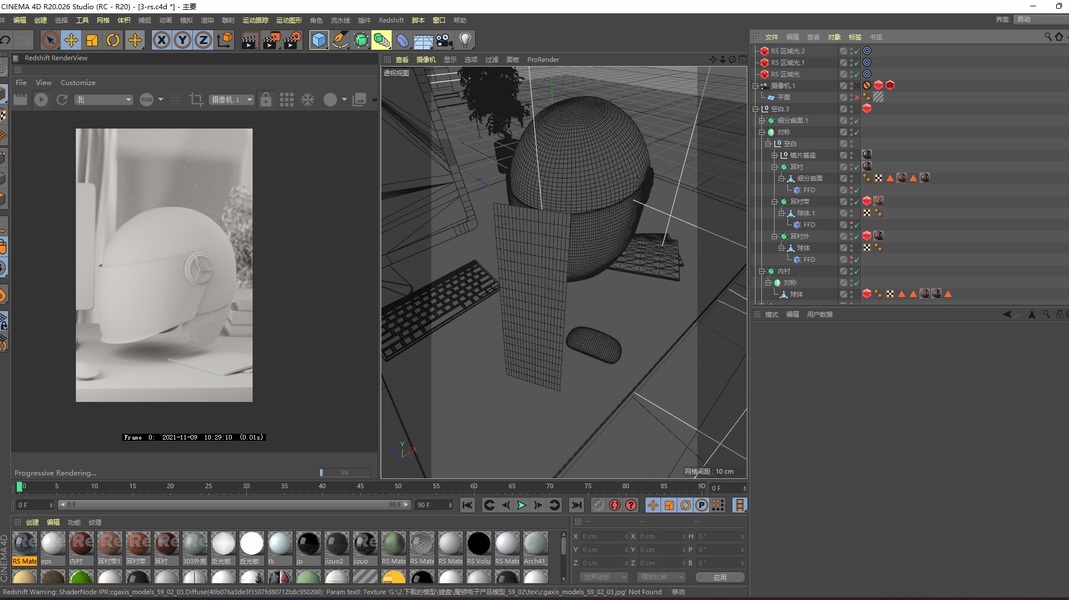Toggle enable checkmark for 细分曲面.1

857,121
